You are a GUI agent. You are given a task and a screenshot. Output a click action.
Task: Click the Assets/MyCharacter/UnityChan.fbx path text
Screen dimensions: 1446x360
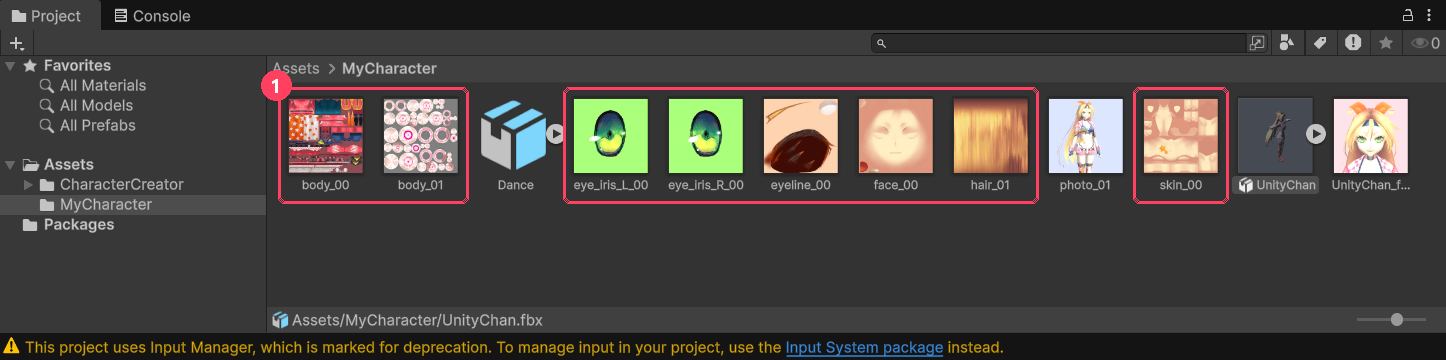[417, 321]
